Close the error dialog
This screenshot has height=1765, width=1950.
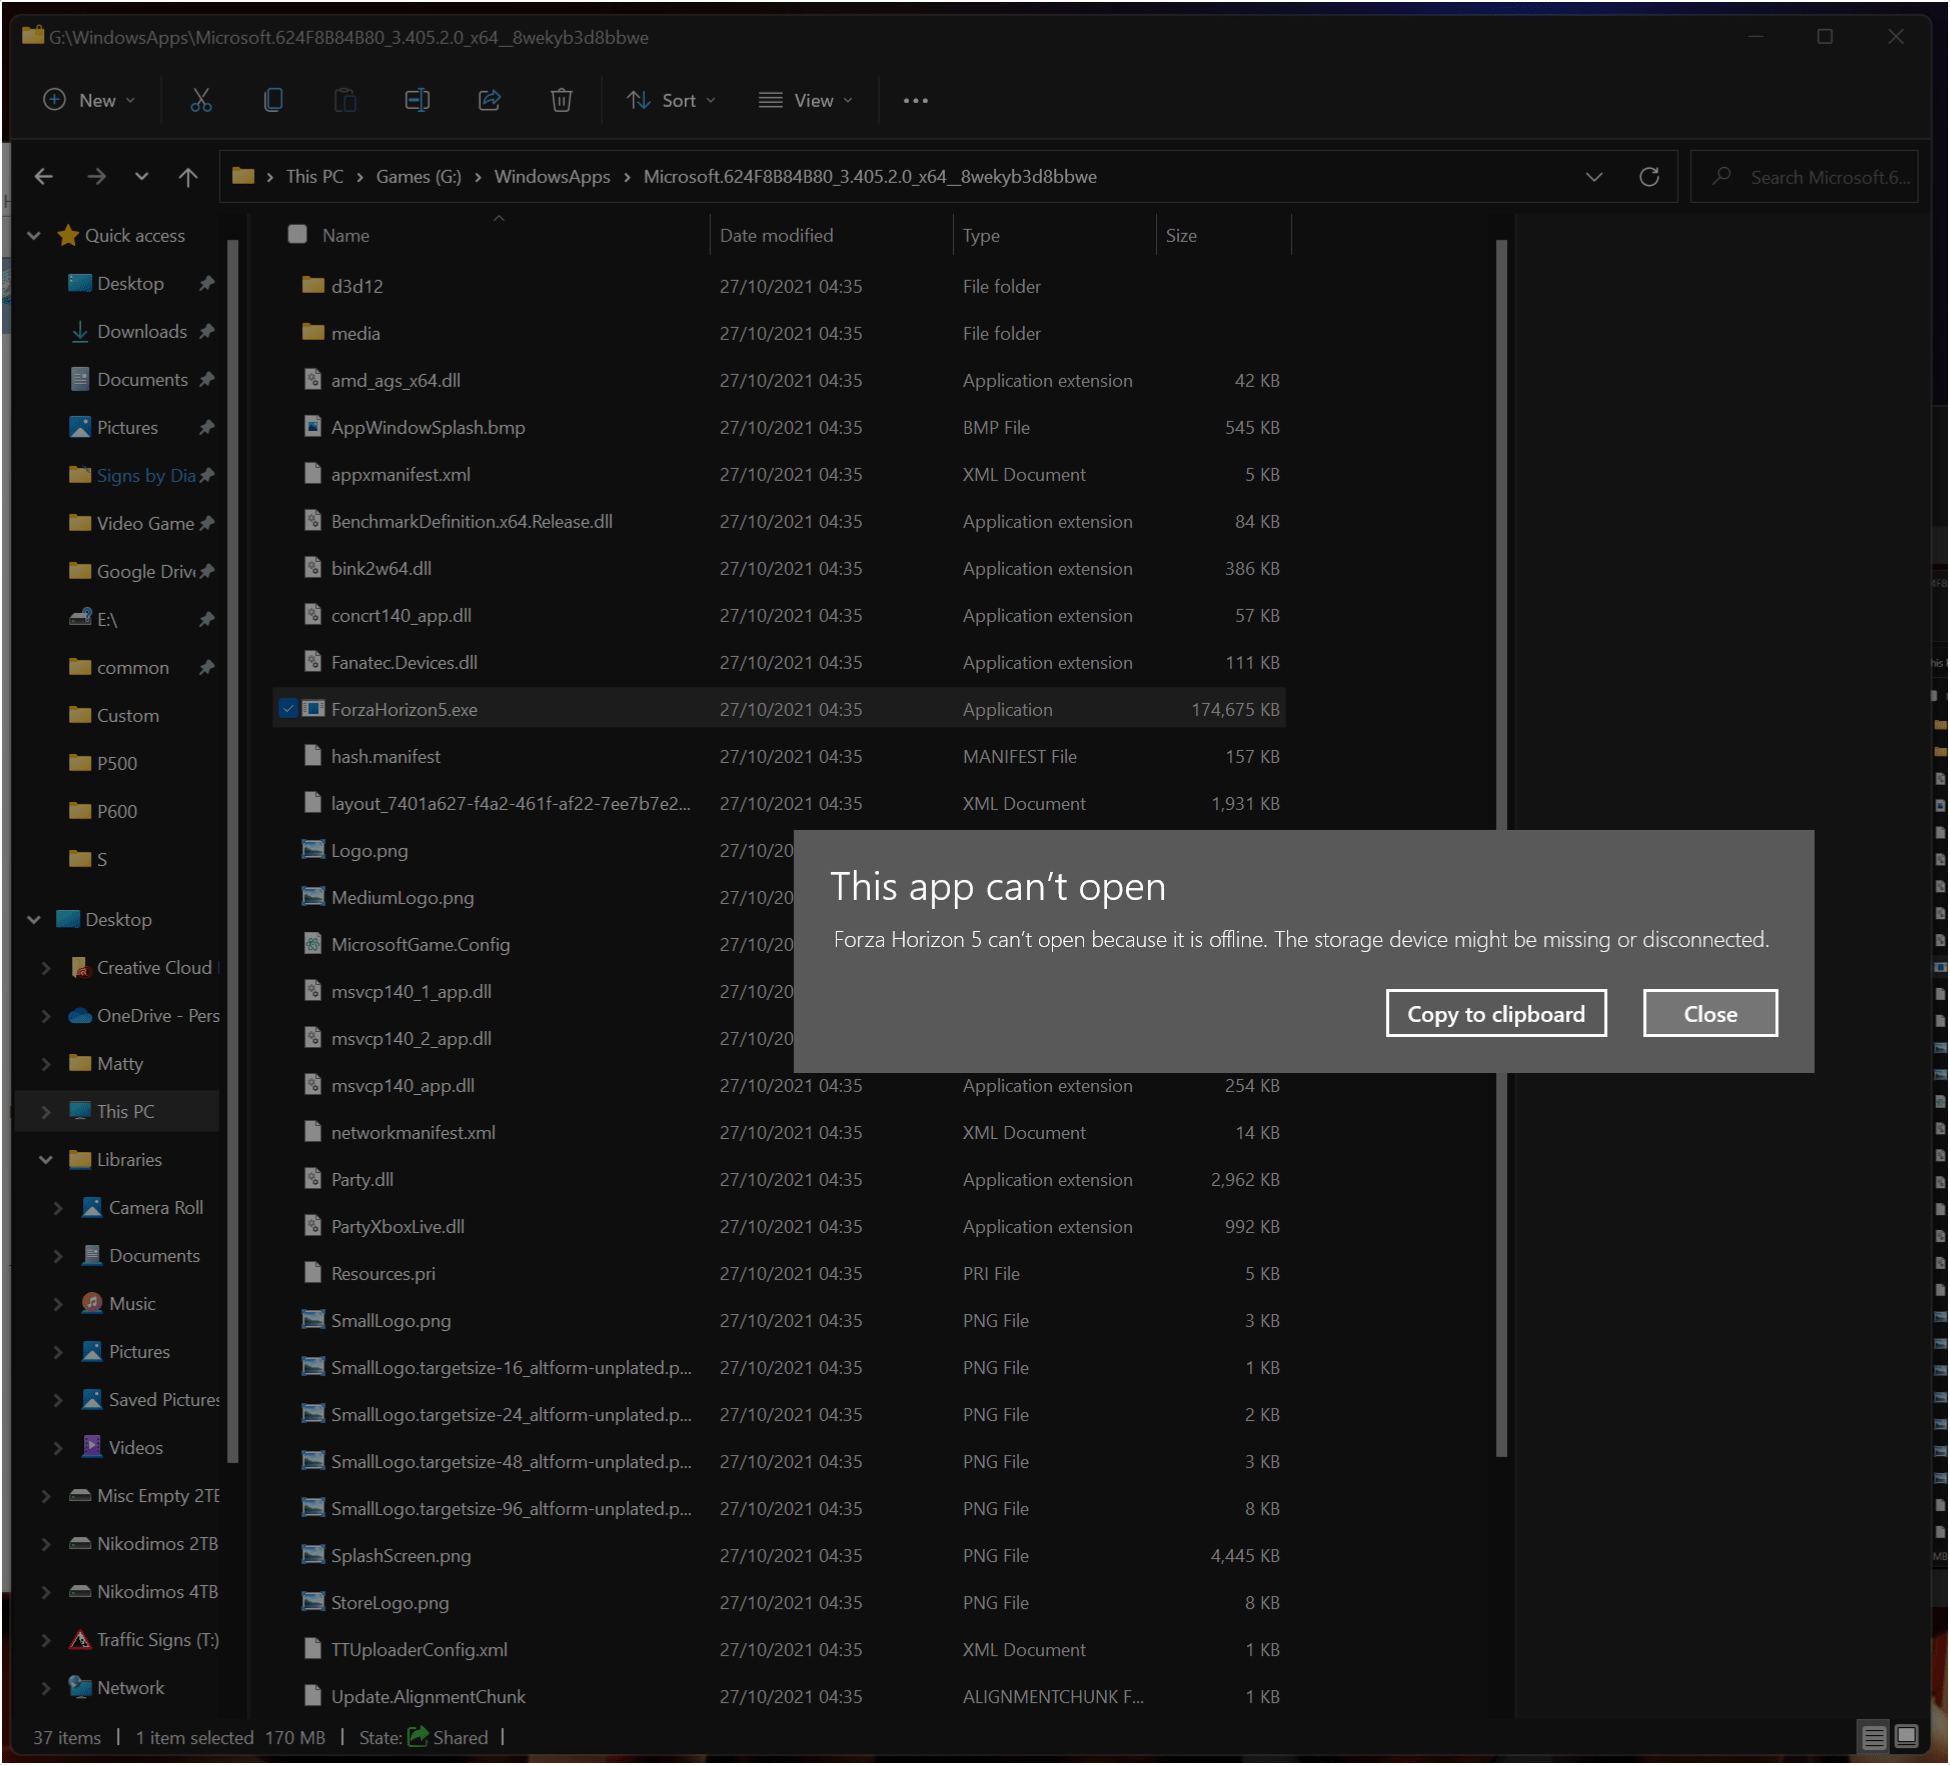[1710, 1014]
